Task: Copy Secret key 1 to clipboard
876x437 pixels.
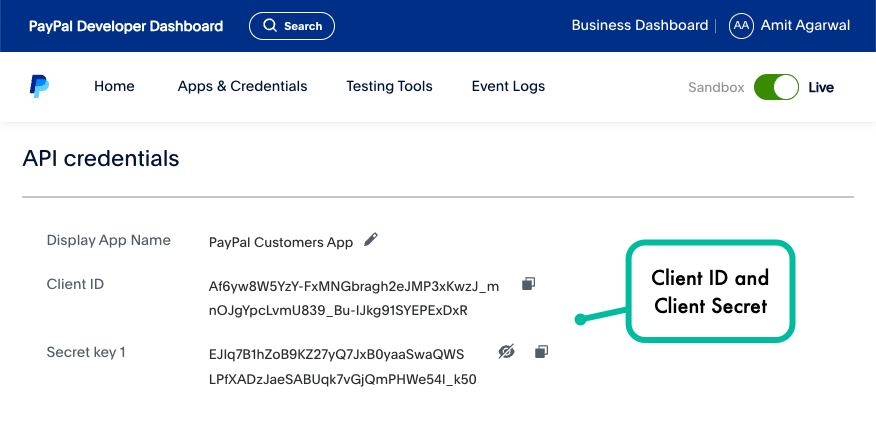Action: coord(541,352)
